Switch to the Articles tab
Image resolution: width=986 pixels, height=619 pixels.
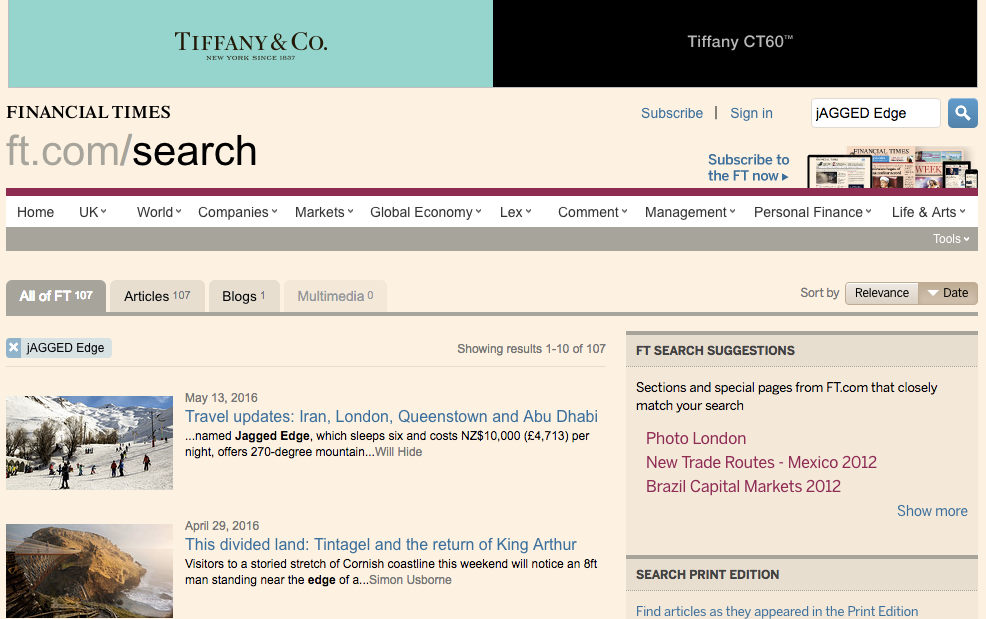point(157,296)
